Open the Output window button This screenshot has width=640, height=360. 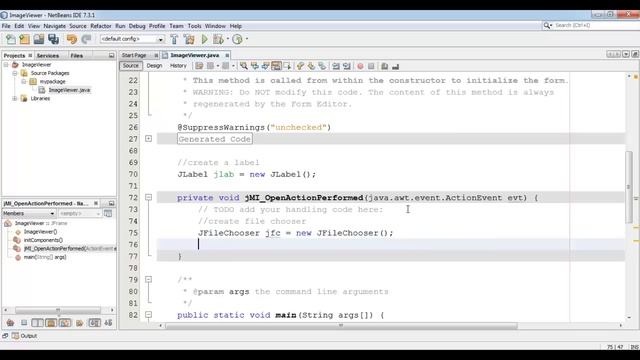tap(24, 336)
